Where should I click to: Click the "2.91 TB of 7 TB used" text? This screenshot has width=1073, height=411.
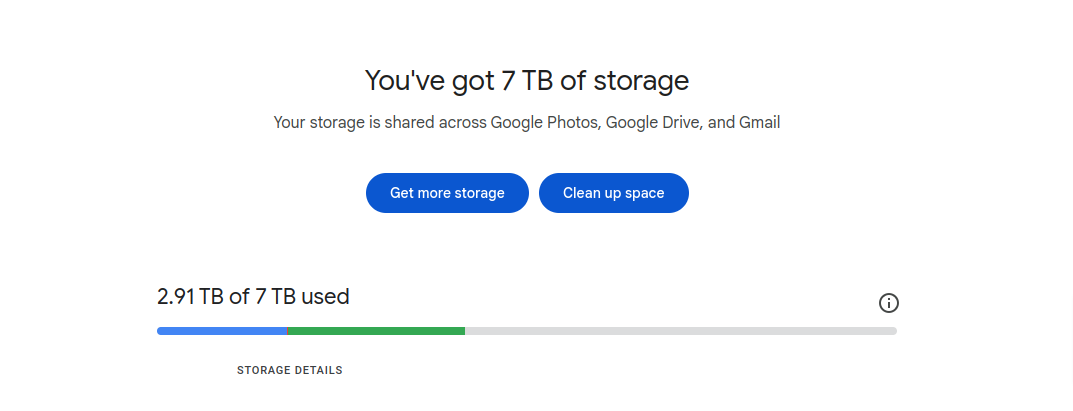point(253,297)
